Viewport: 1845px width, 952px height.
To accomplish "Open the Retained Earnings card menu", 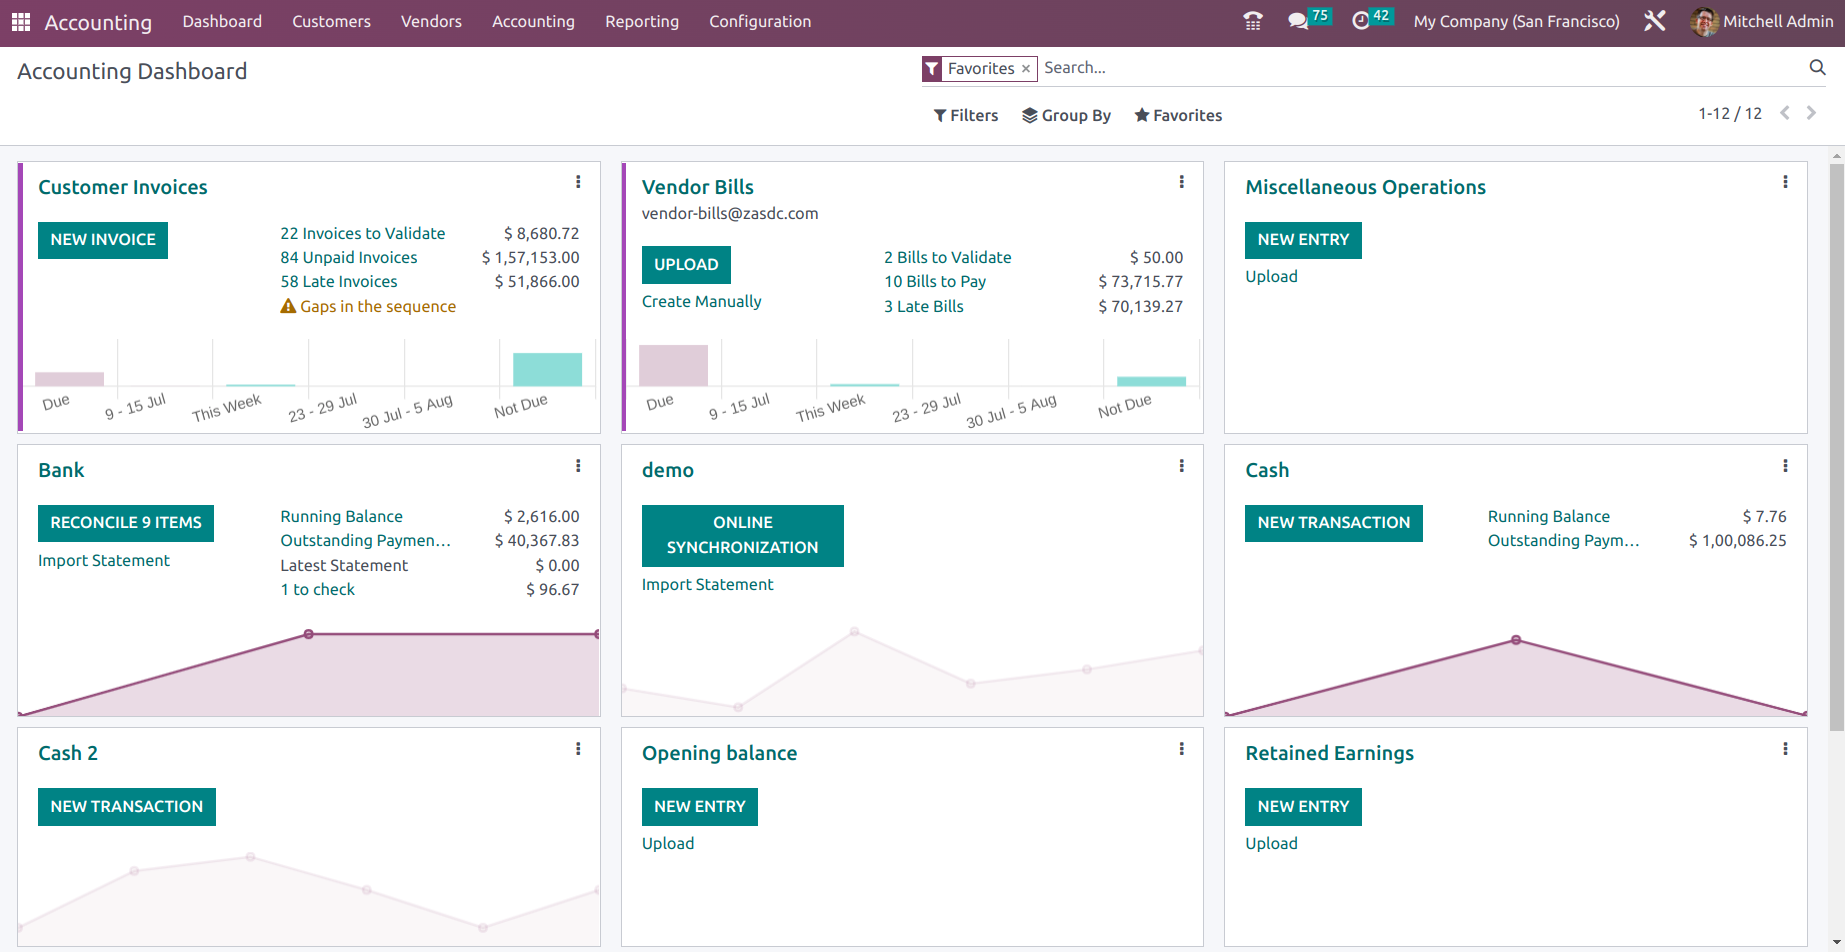I will [1785, 748].
